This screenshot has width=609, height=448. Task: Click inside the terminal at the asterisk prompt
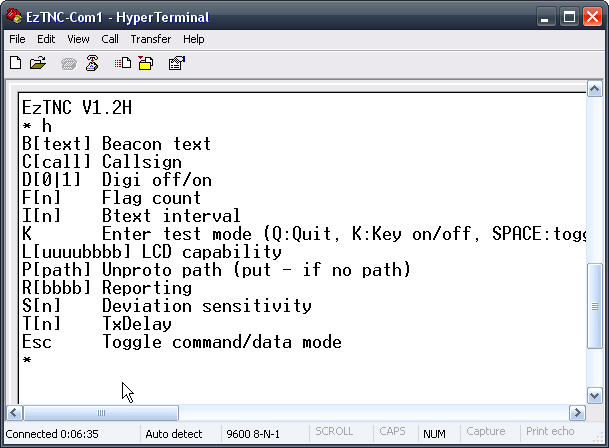click(26, 360)
